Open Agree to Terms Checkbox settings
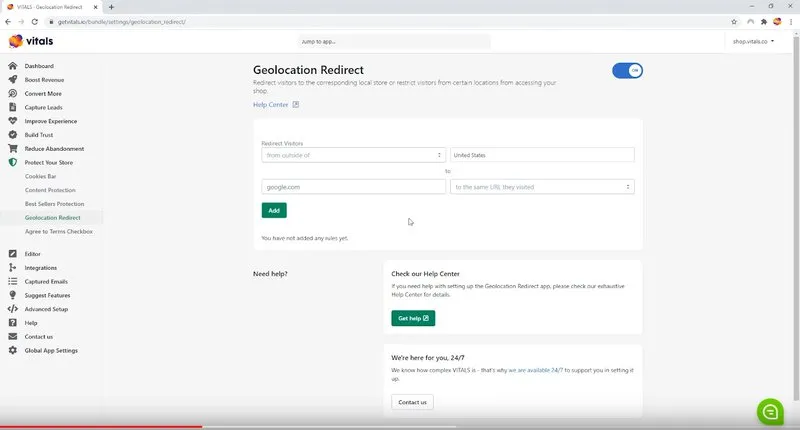Image resolution: width=800 pixels, height=430 pixels. coord(59,231)
